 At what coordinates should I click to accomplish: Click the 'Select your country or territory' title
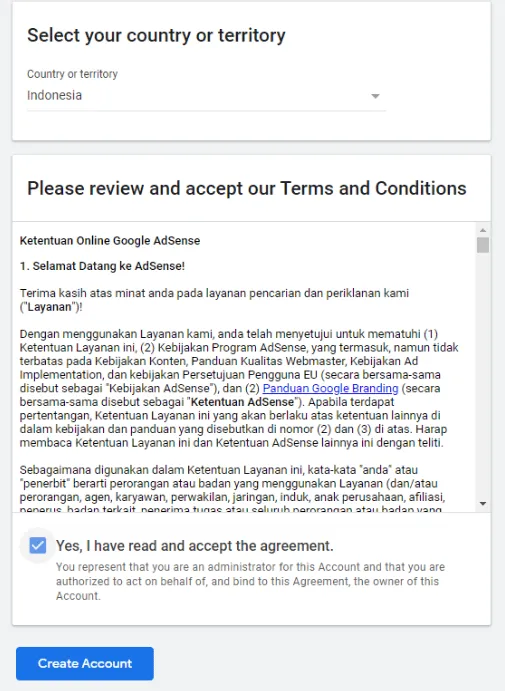coord(156,35)
